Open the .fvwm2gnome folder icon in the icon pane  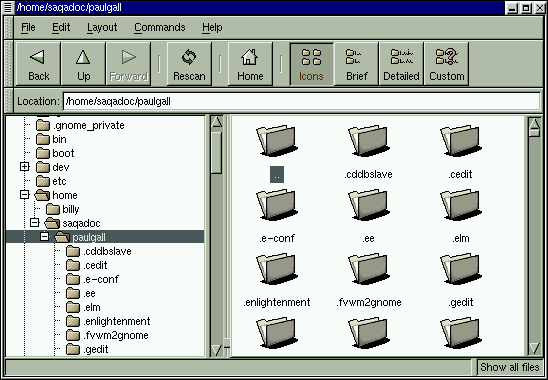(369, 269)
